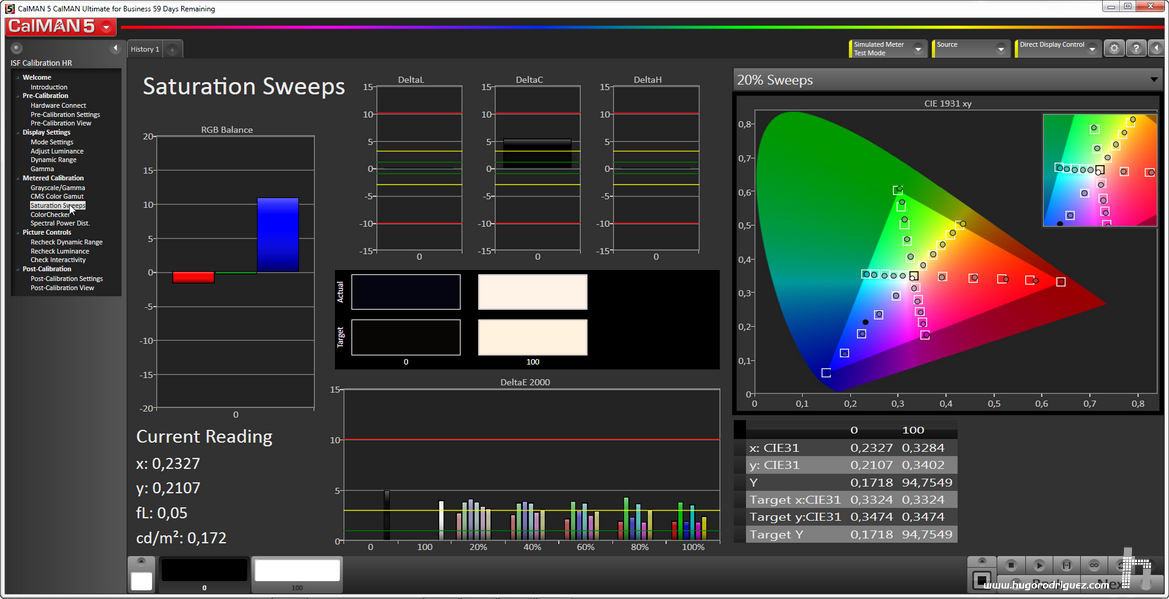Click the blue bar in RGB Balance chart

[277, 236]
